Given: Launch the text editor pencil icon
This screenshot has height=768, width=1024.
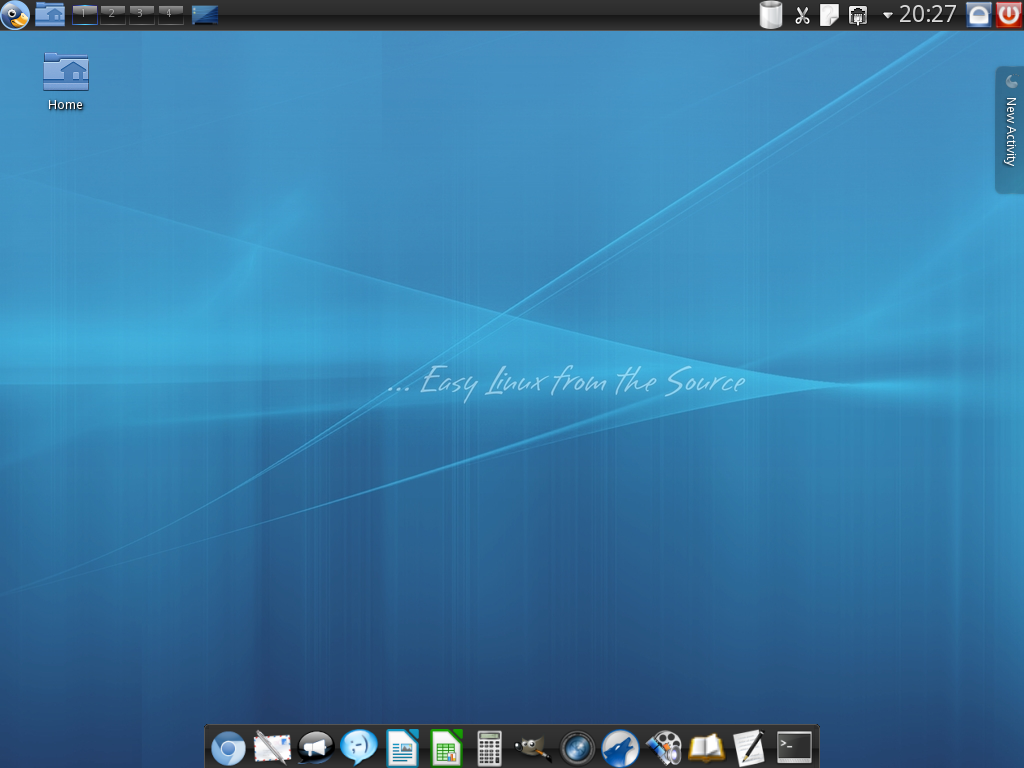Looking at the screenshot, I should [750, 748].
